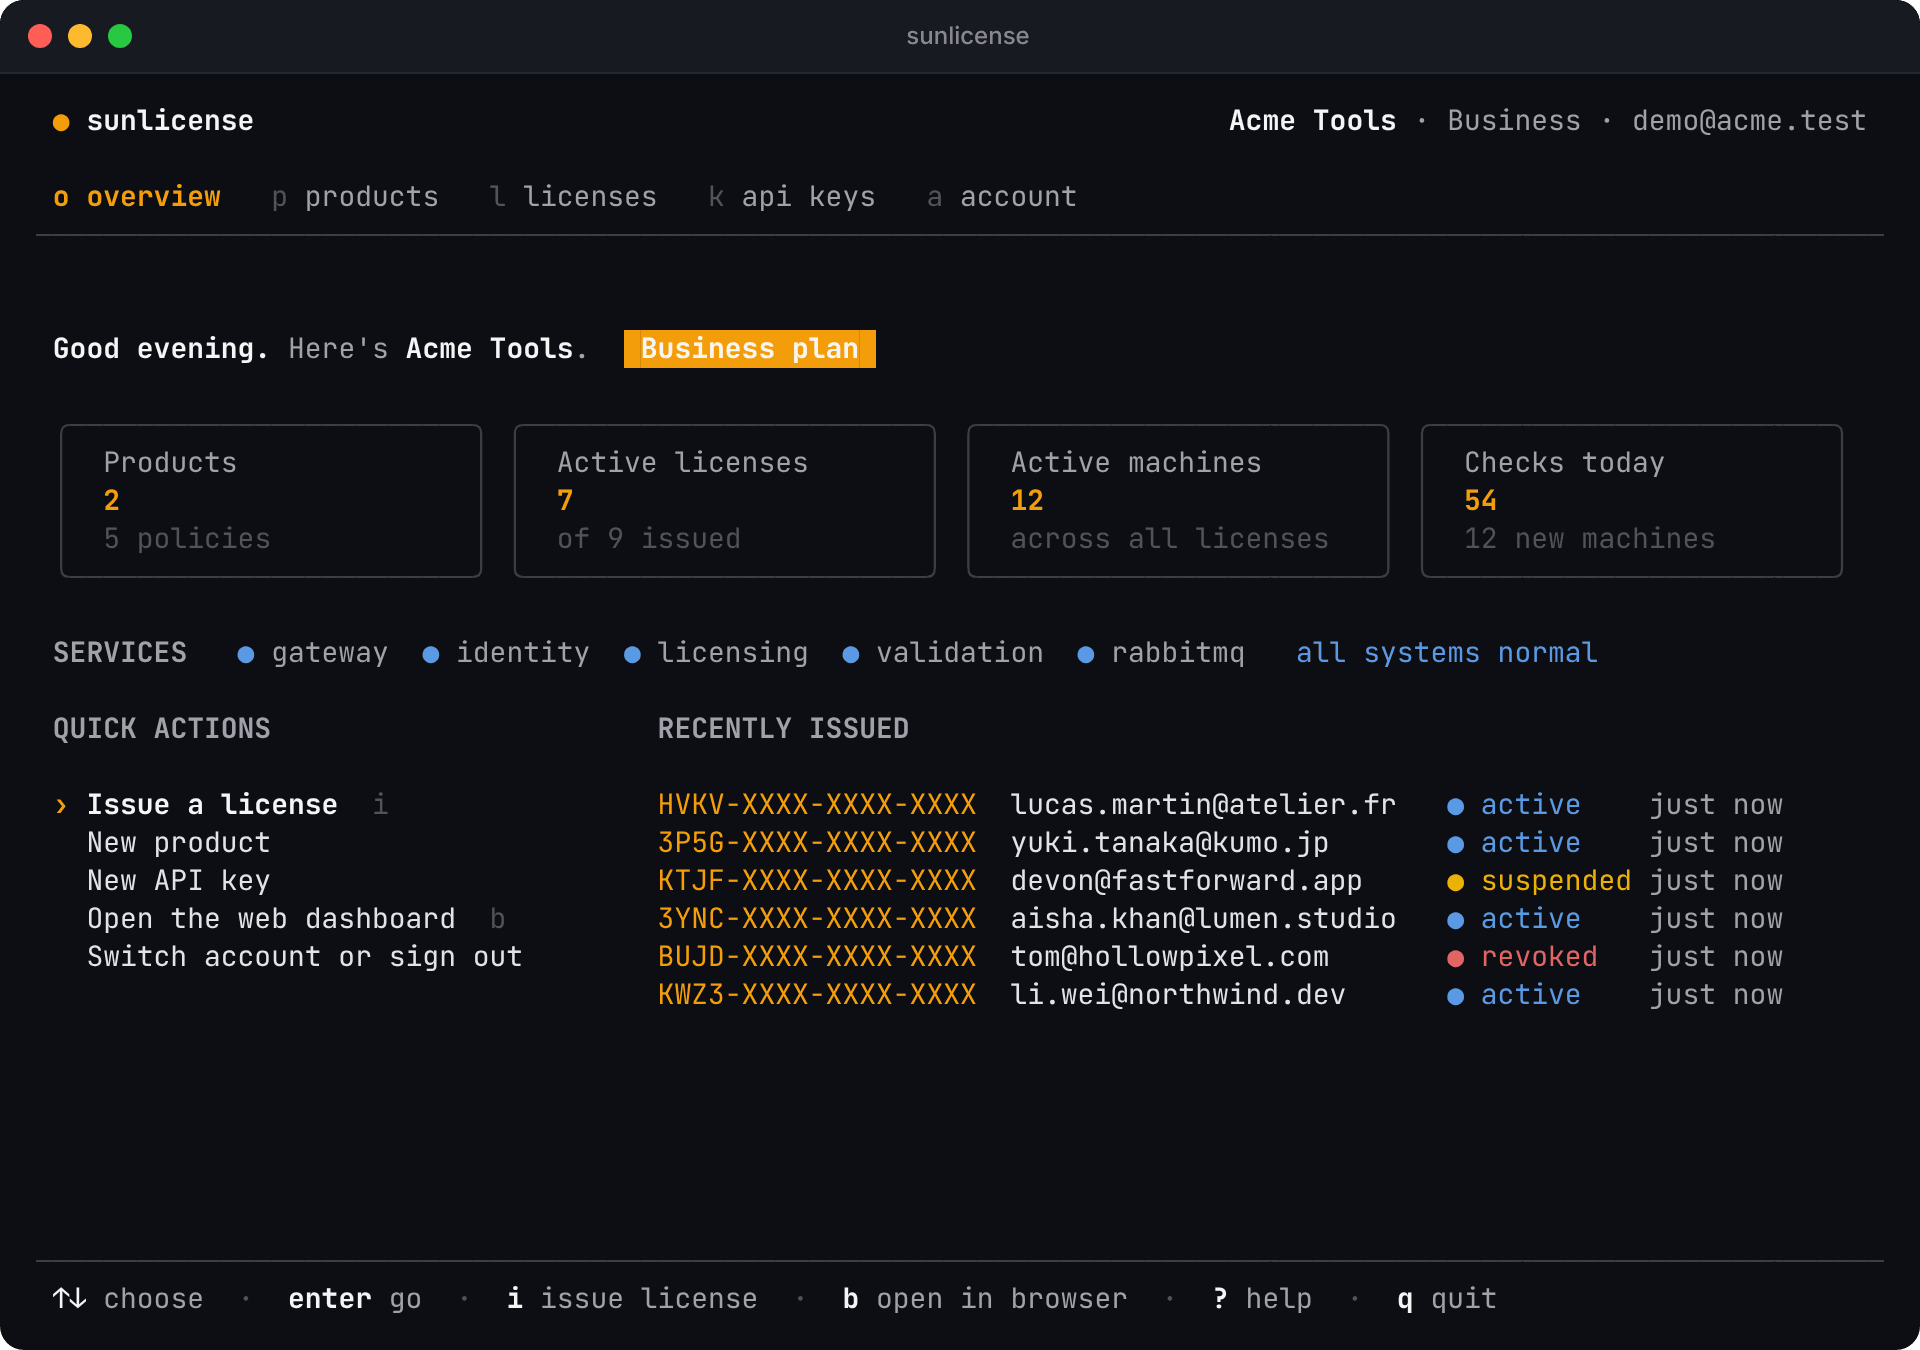Click the quit footer shortcut

pyautogui.click(x=1447, y=1299)
